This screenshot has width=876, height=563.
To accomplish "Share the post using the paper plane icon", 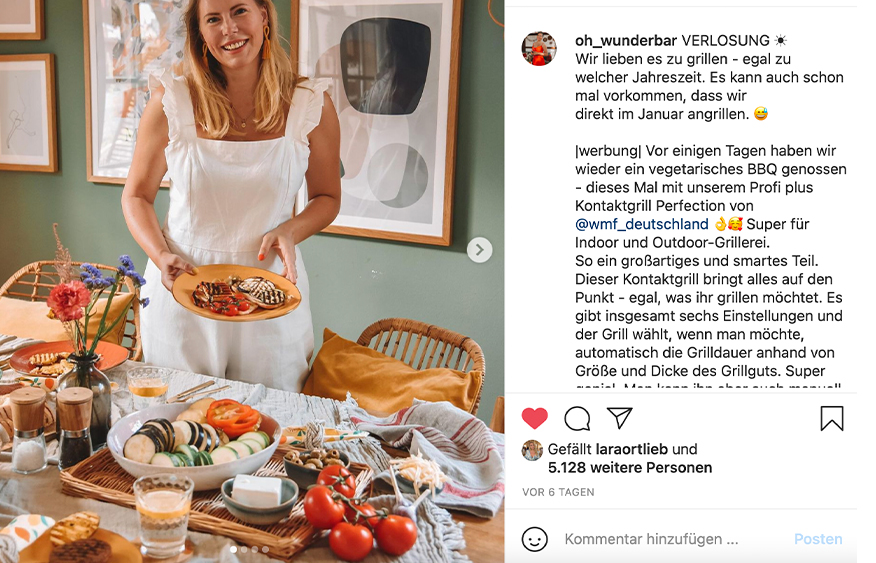I will pyautogui.click(x=620, y=418).
